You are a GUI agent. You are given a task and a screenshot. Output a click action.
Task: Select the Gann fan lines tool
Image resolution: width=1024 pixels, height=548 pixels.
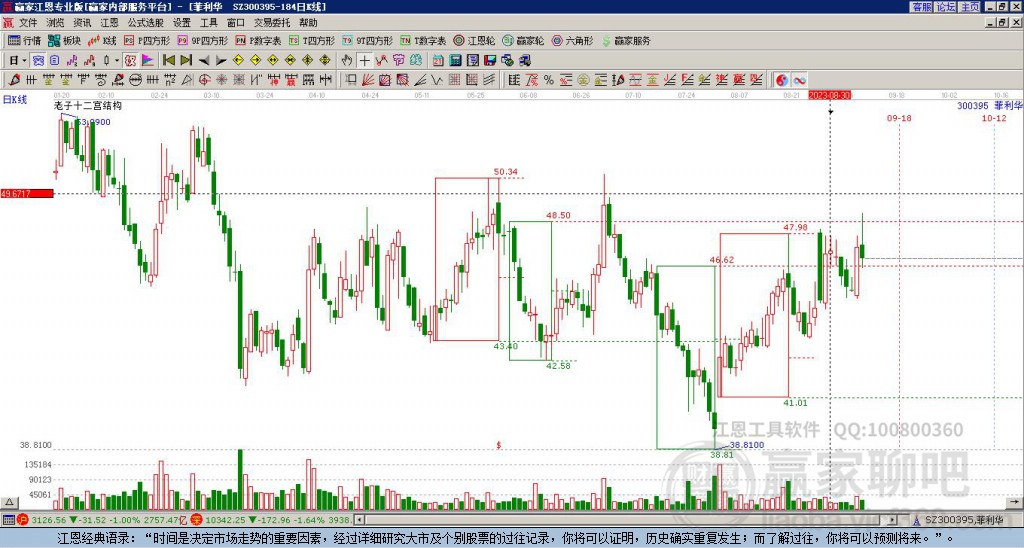tap(368, 80)
